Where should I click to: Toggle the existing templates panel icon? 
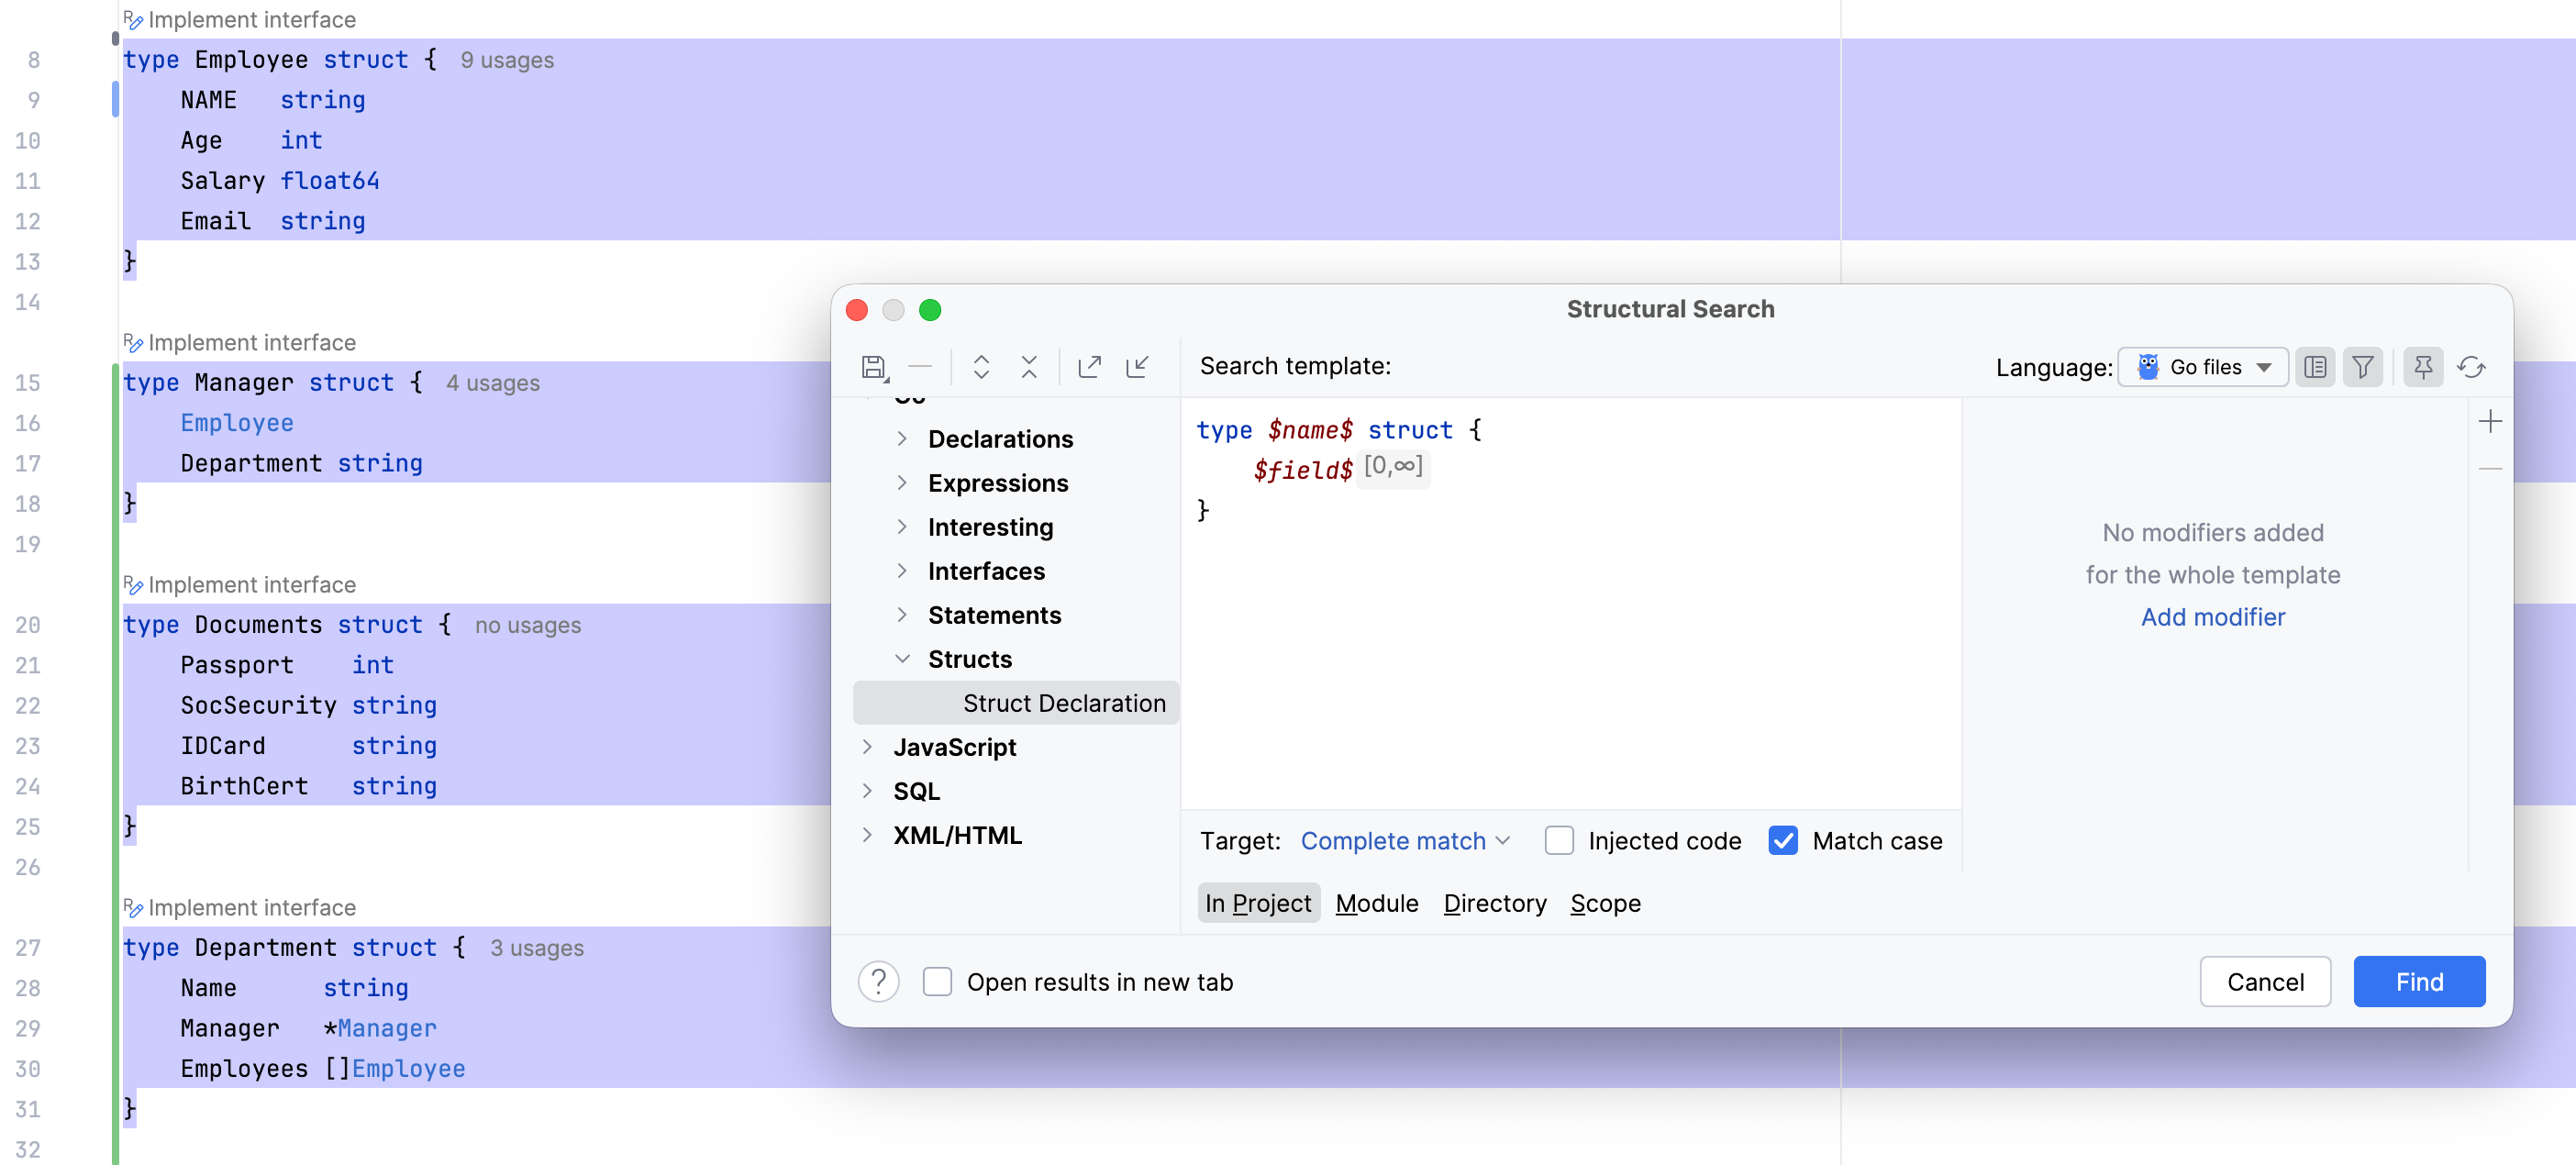(2315, 367)
